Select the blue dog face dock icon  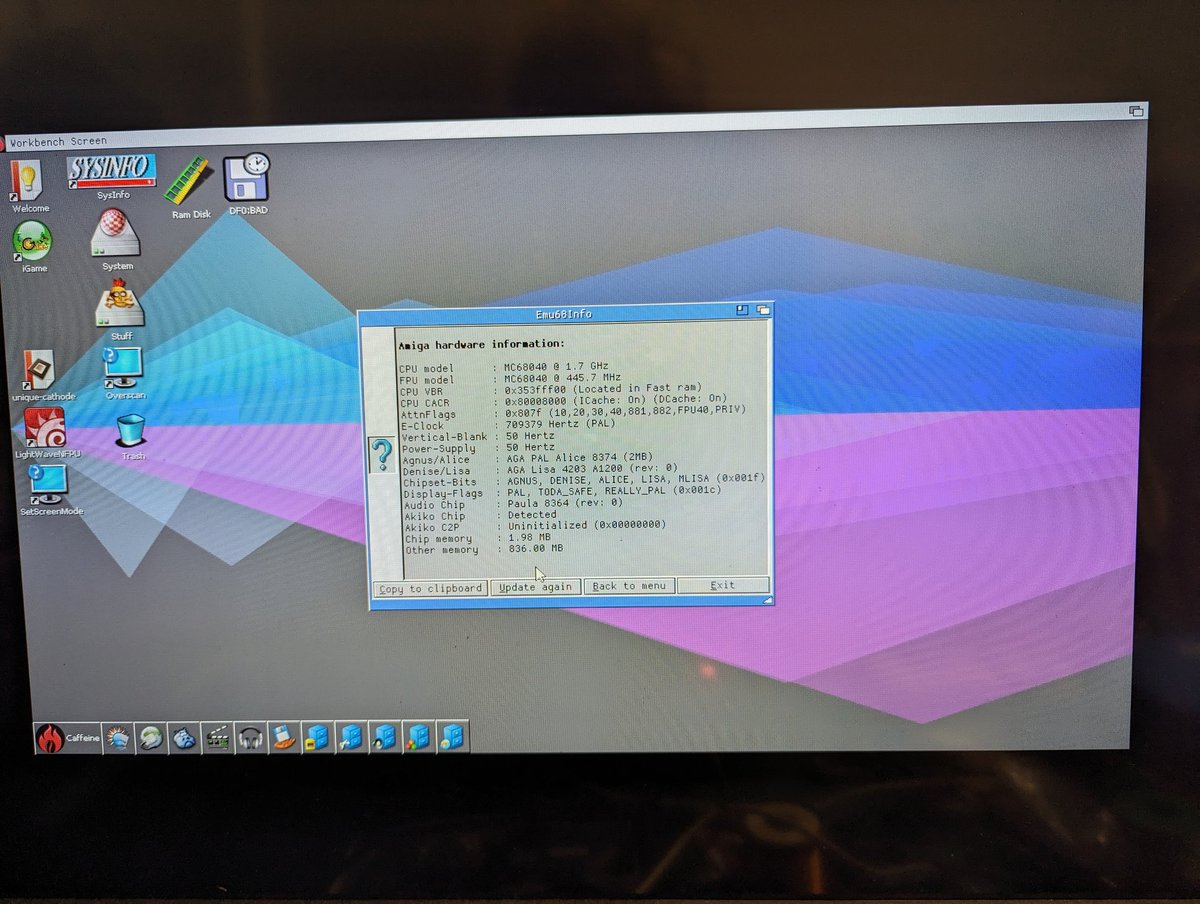[x=185, y=738]
